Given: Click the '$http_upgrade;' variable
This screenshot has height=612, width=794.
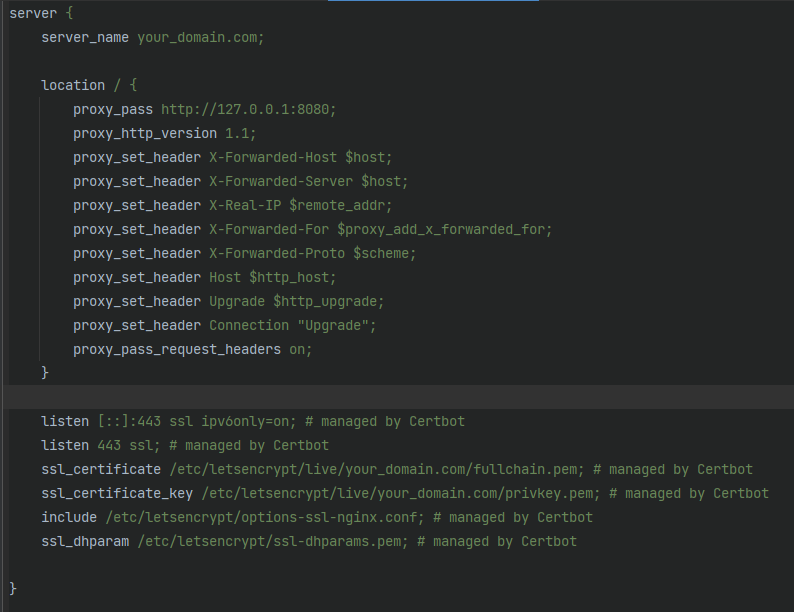Looking at the screenshot, I should click(x=329, y=301).
